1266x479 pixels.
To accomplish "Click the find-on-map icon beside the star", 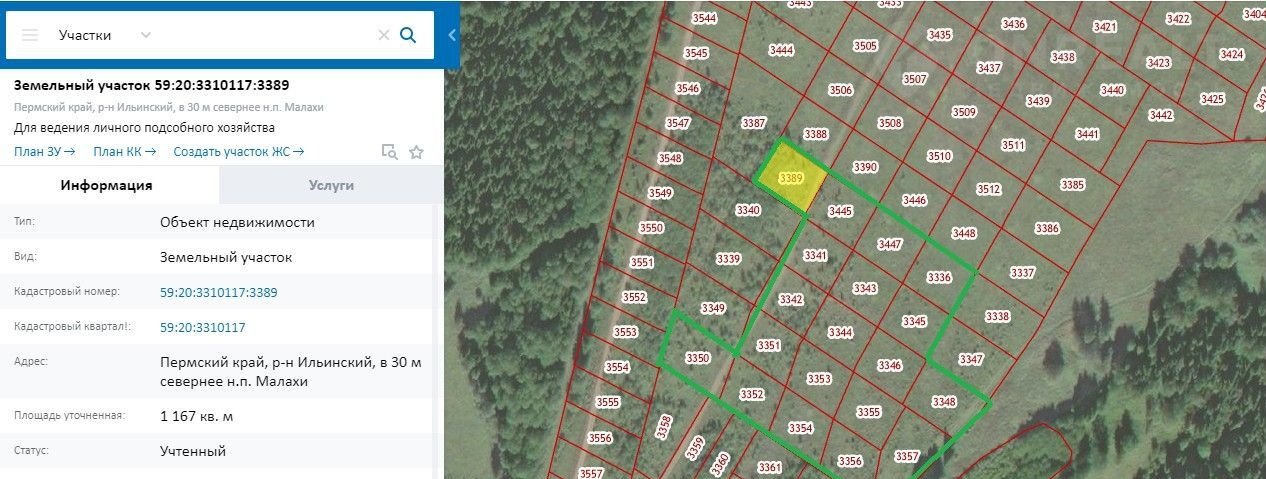I will [x=389, y=152].
